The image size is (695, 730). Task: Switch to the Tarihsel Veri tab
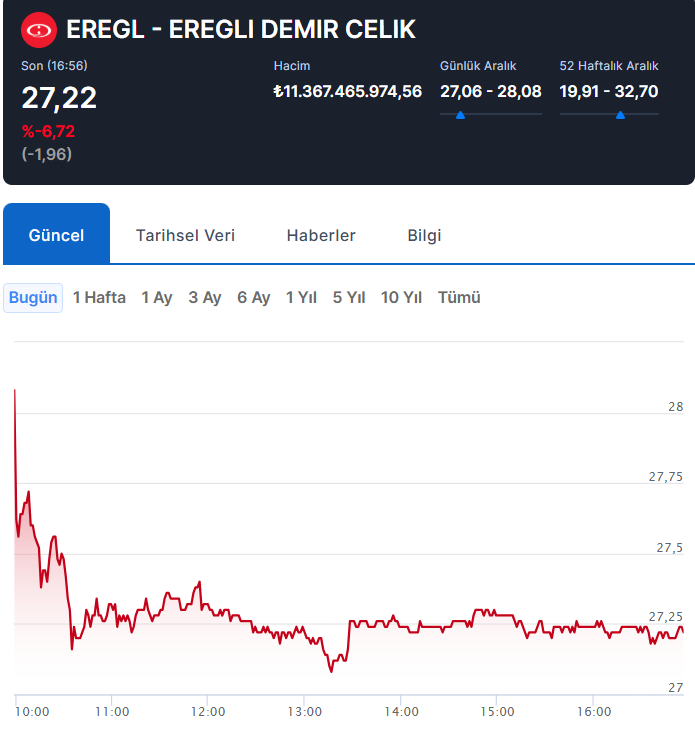[185, 235]
